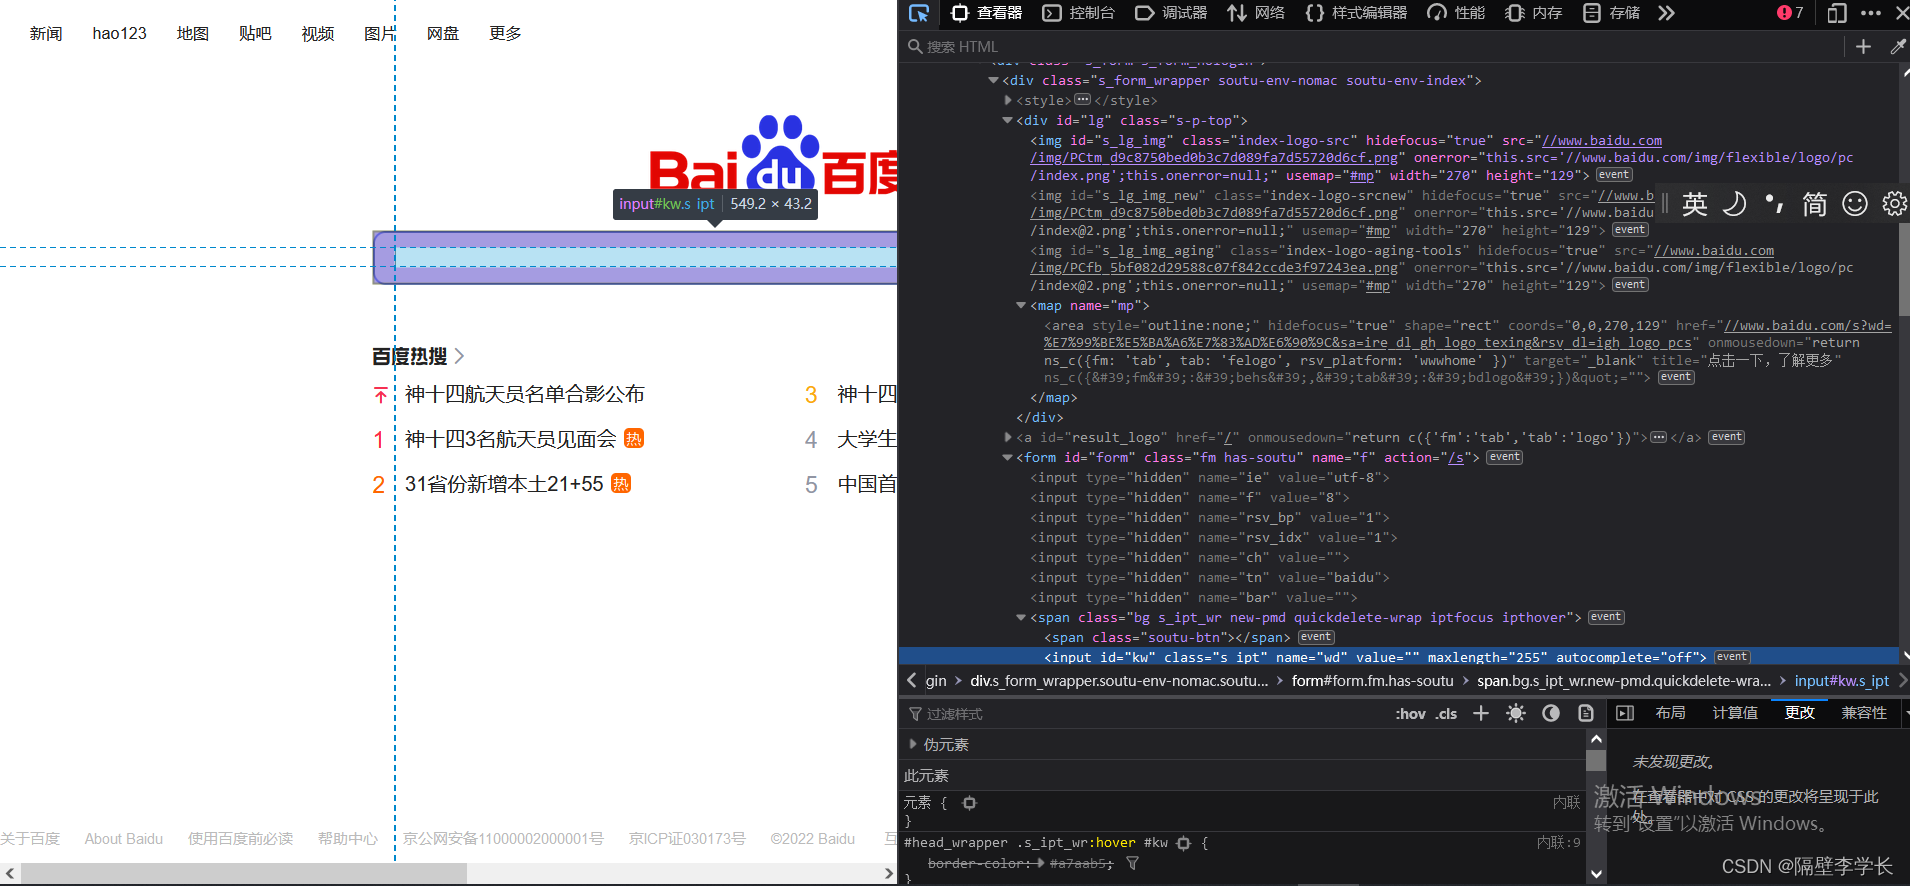Open the Memory (内存) panel
Screen dimensions: 1910x886
tap(1534, 13)
